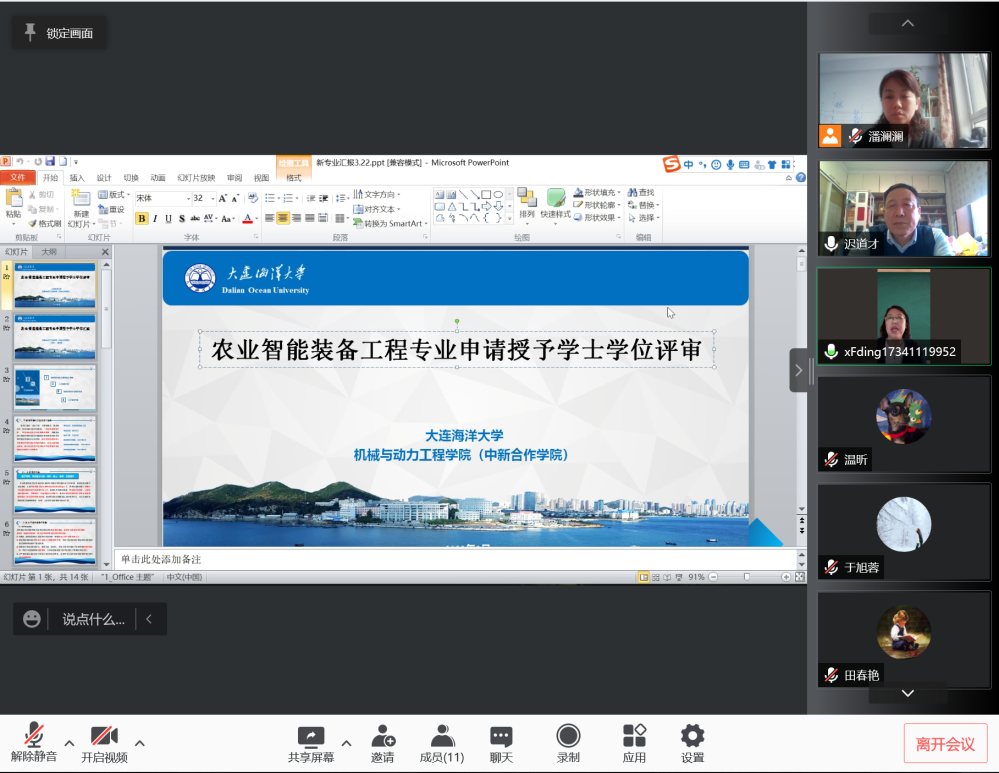The height and width of the screenshot is (773, 999).
Task: Toggle 锁定画面 pin screen lock
Action: pyautogui.click(x=58, y=33)
